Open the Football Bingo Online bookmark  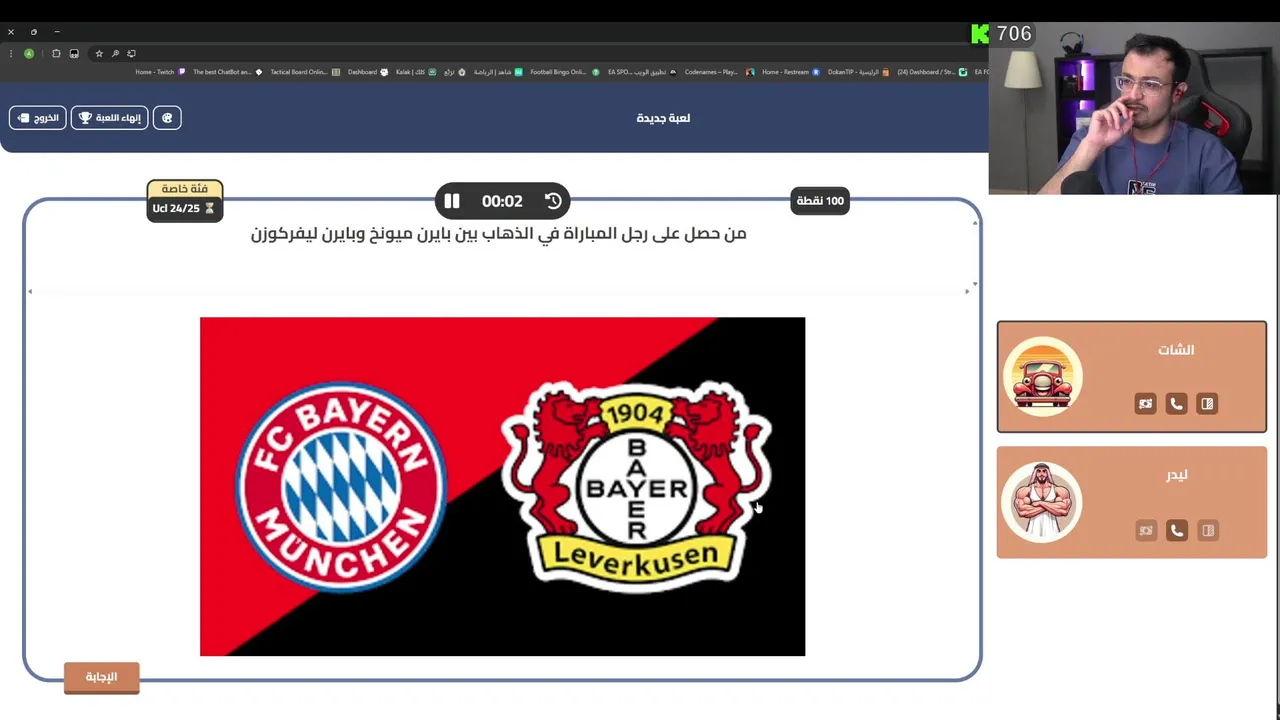565,72
